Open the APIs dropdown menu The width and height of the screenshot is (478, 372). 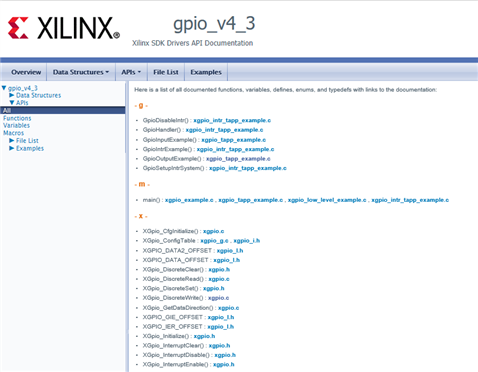131,72
